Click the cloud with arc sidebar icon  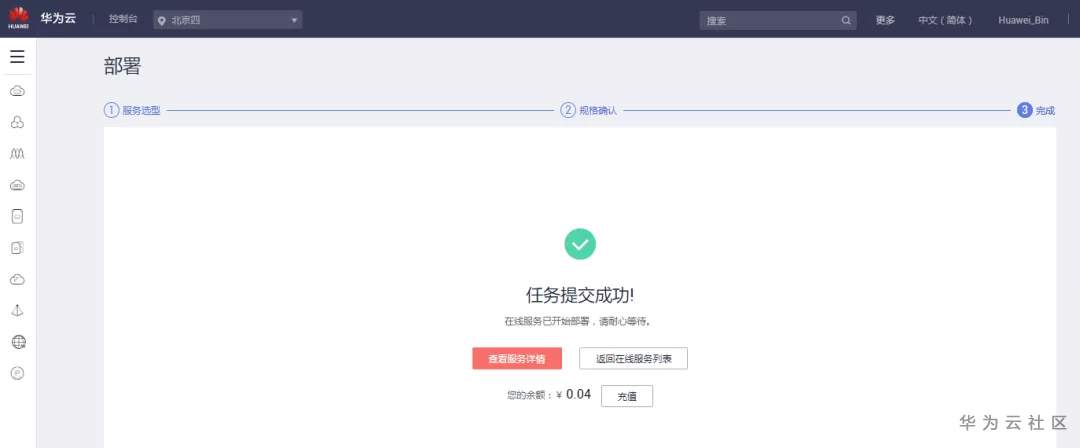18,279
